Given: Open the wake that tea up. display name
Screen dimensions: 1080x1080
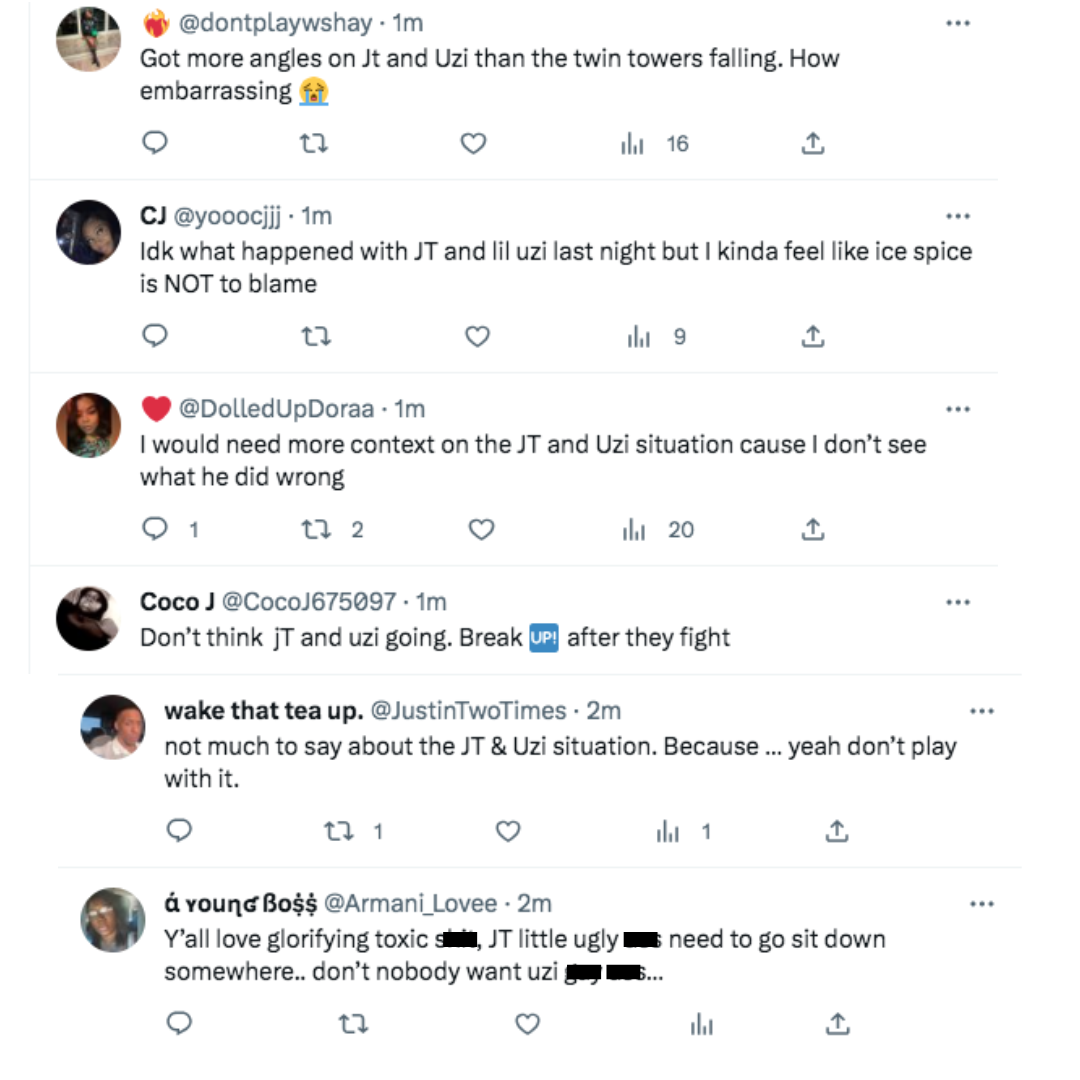Looking at the screenshot, I should [262, 711].
